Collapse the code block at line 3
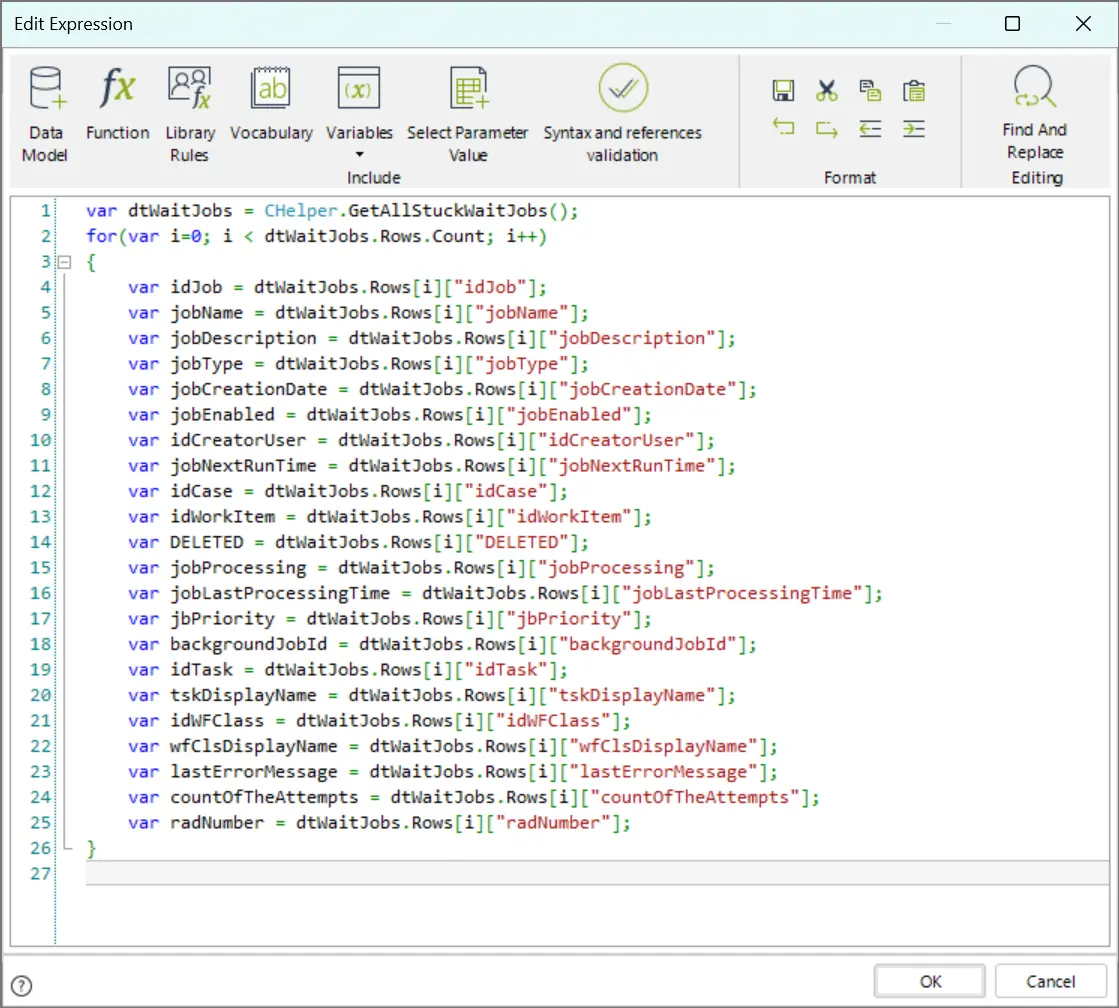 click(64, 262)
